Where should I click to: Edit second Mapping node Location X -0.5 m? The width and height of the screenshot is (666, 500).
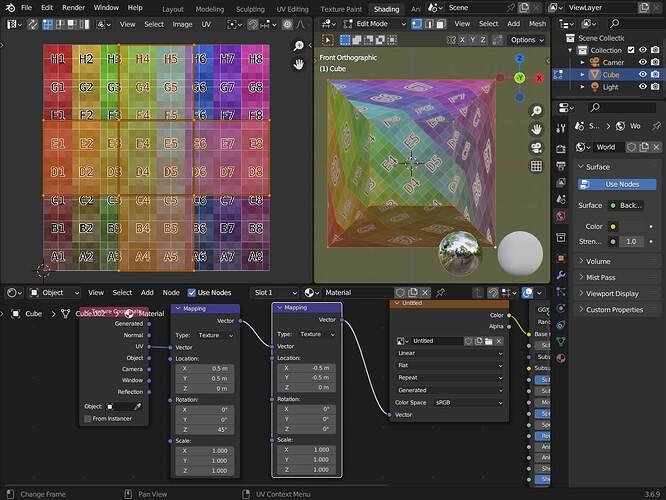coord(306,368)
